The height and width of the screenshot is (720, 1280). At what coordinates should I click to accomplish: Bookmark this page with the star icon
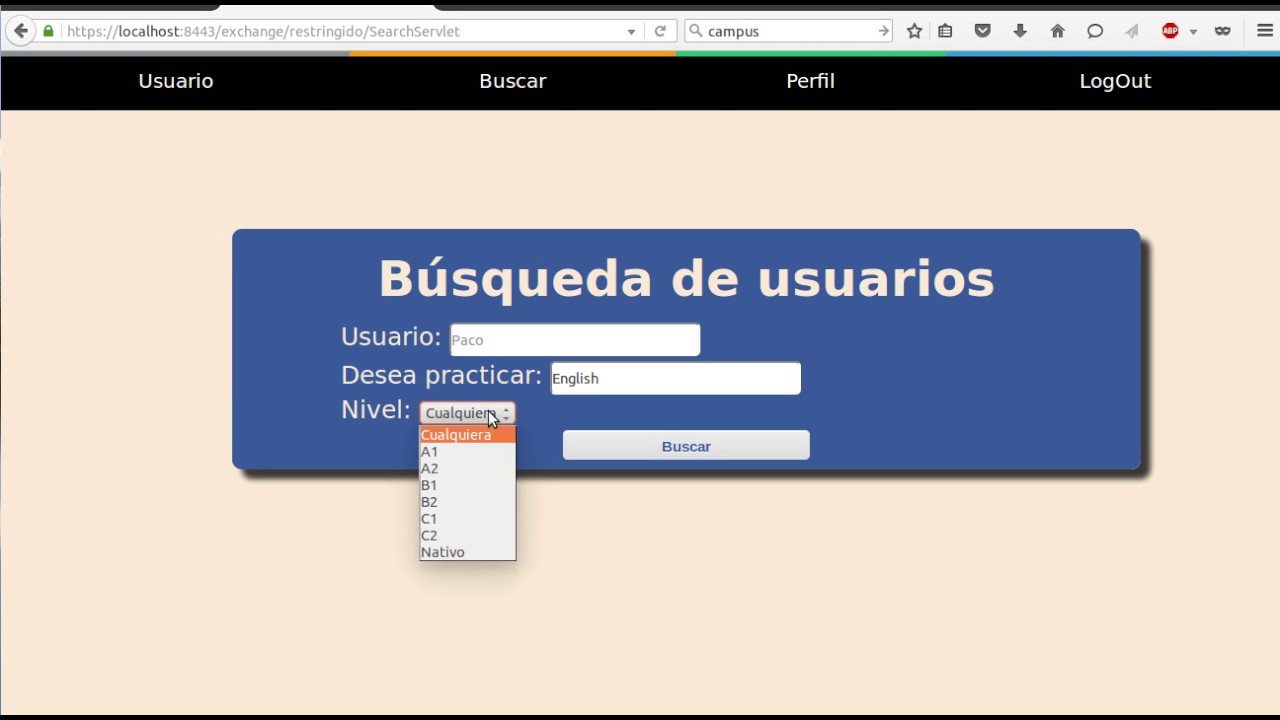click(x=914, y=31)
